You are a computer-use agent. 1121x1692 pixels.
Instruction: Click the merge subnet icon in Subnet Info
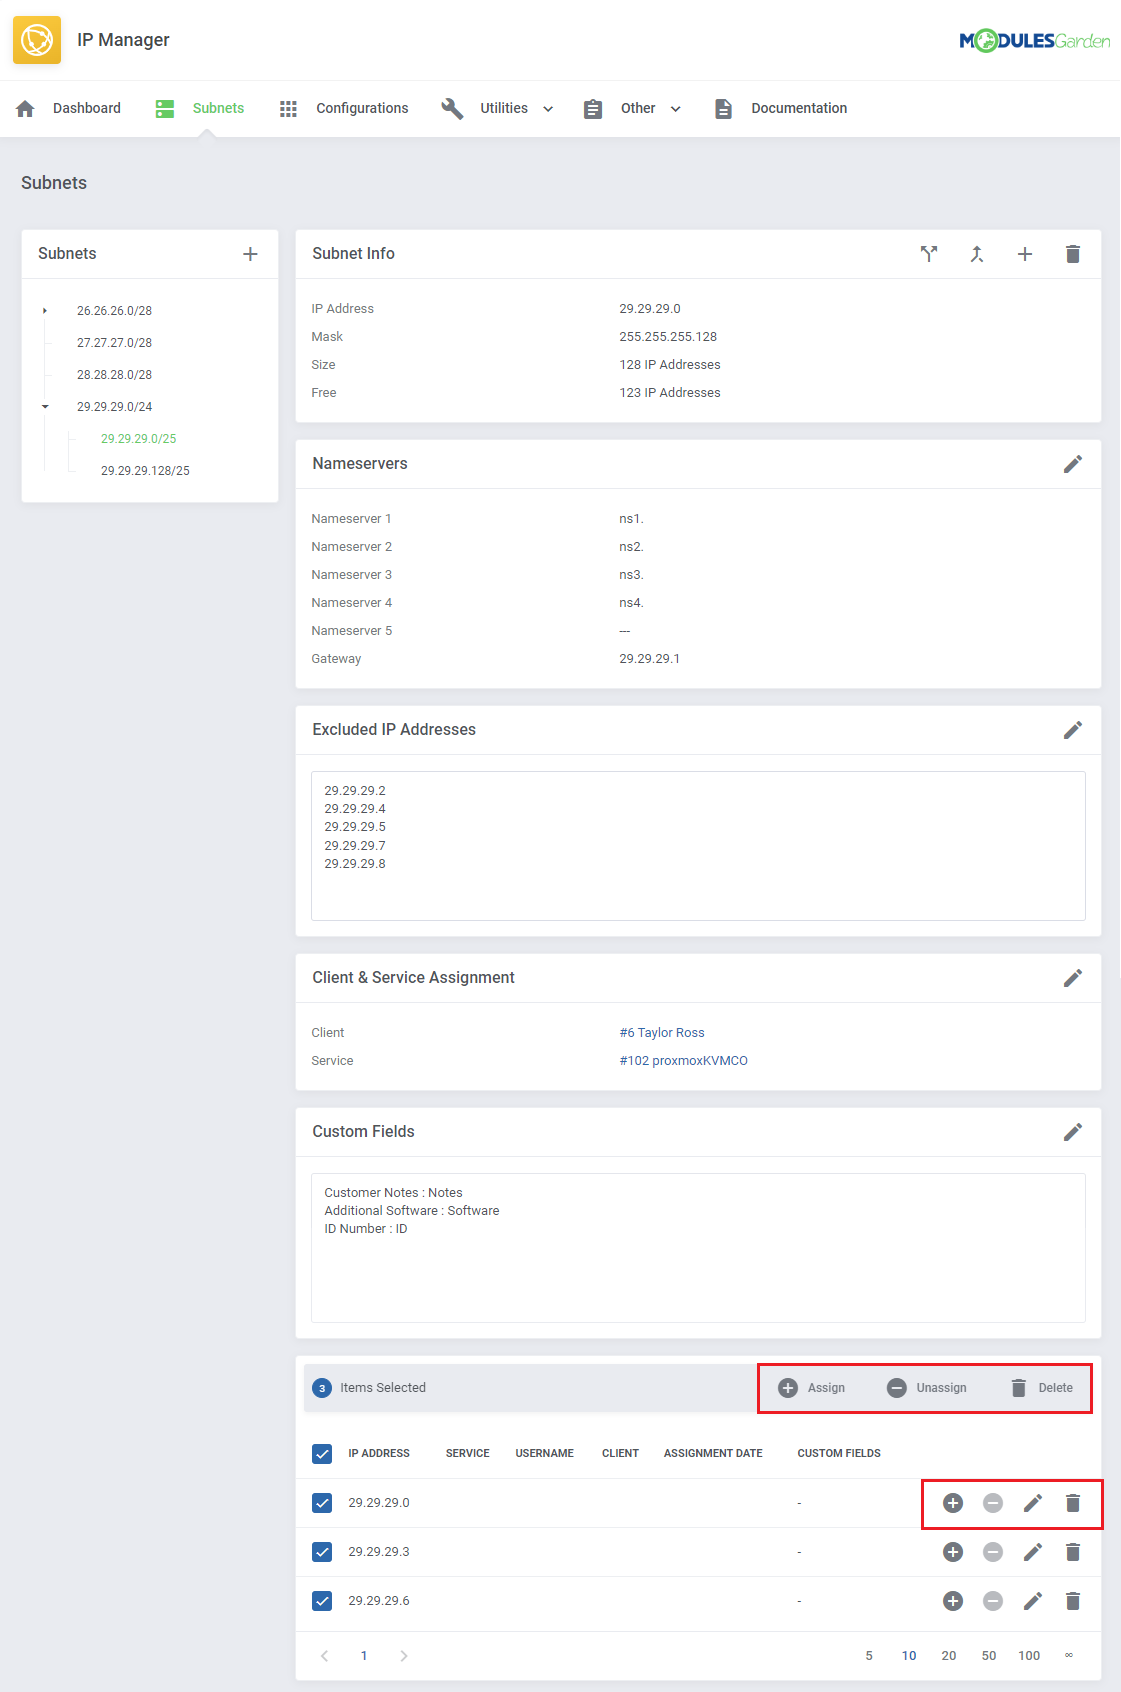pyautogui.click(x=977, y=254)
